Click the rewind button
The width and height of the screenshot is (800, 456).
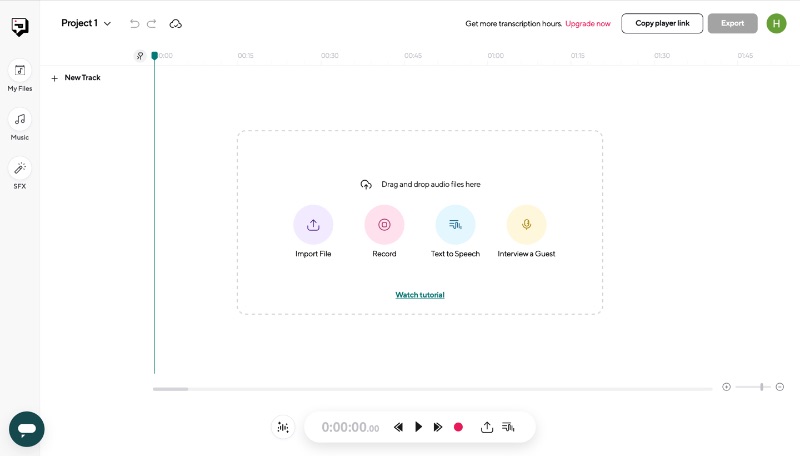(x=398, y=427)
